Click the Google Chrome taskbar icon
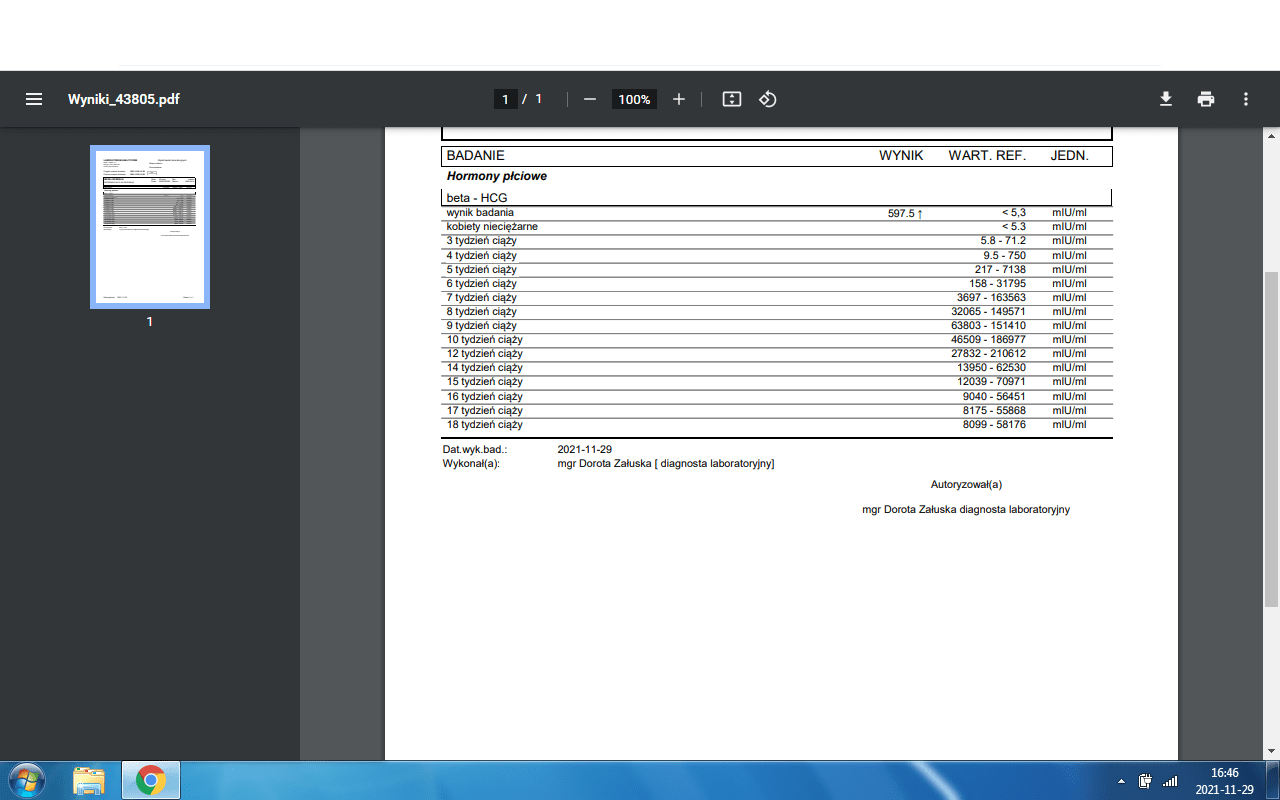1280x800 pixels. [151, 780]
